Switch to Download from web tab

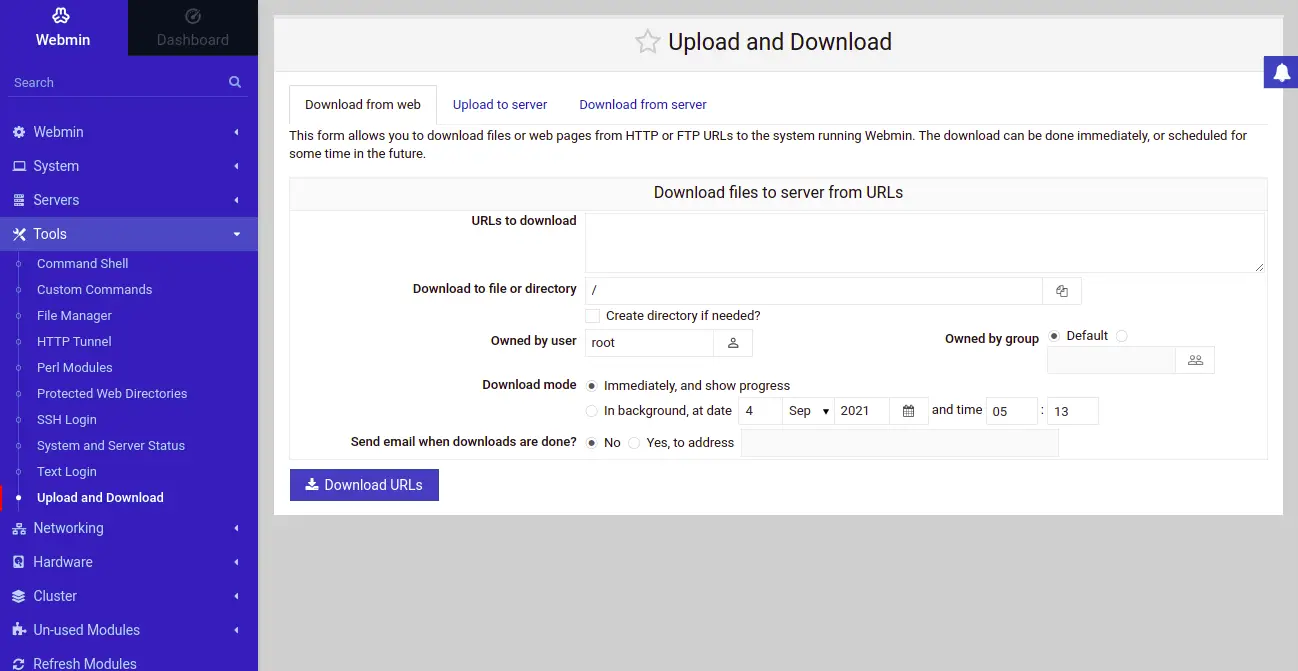point(363,104)
